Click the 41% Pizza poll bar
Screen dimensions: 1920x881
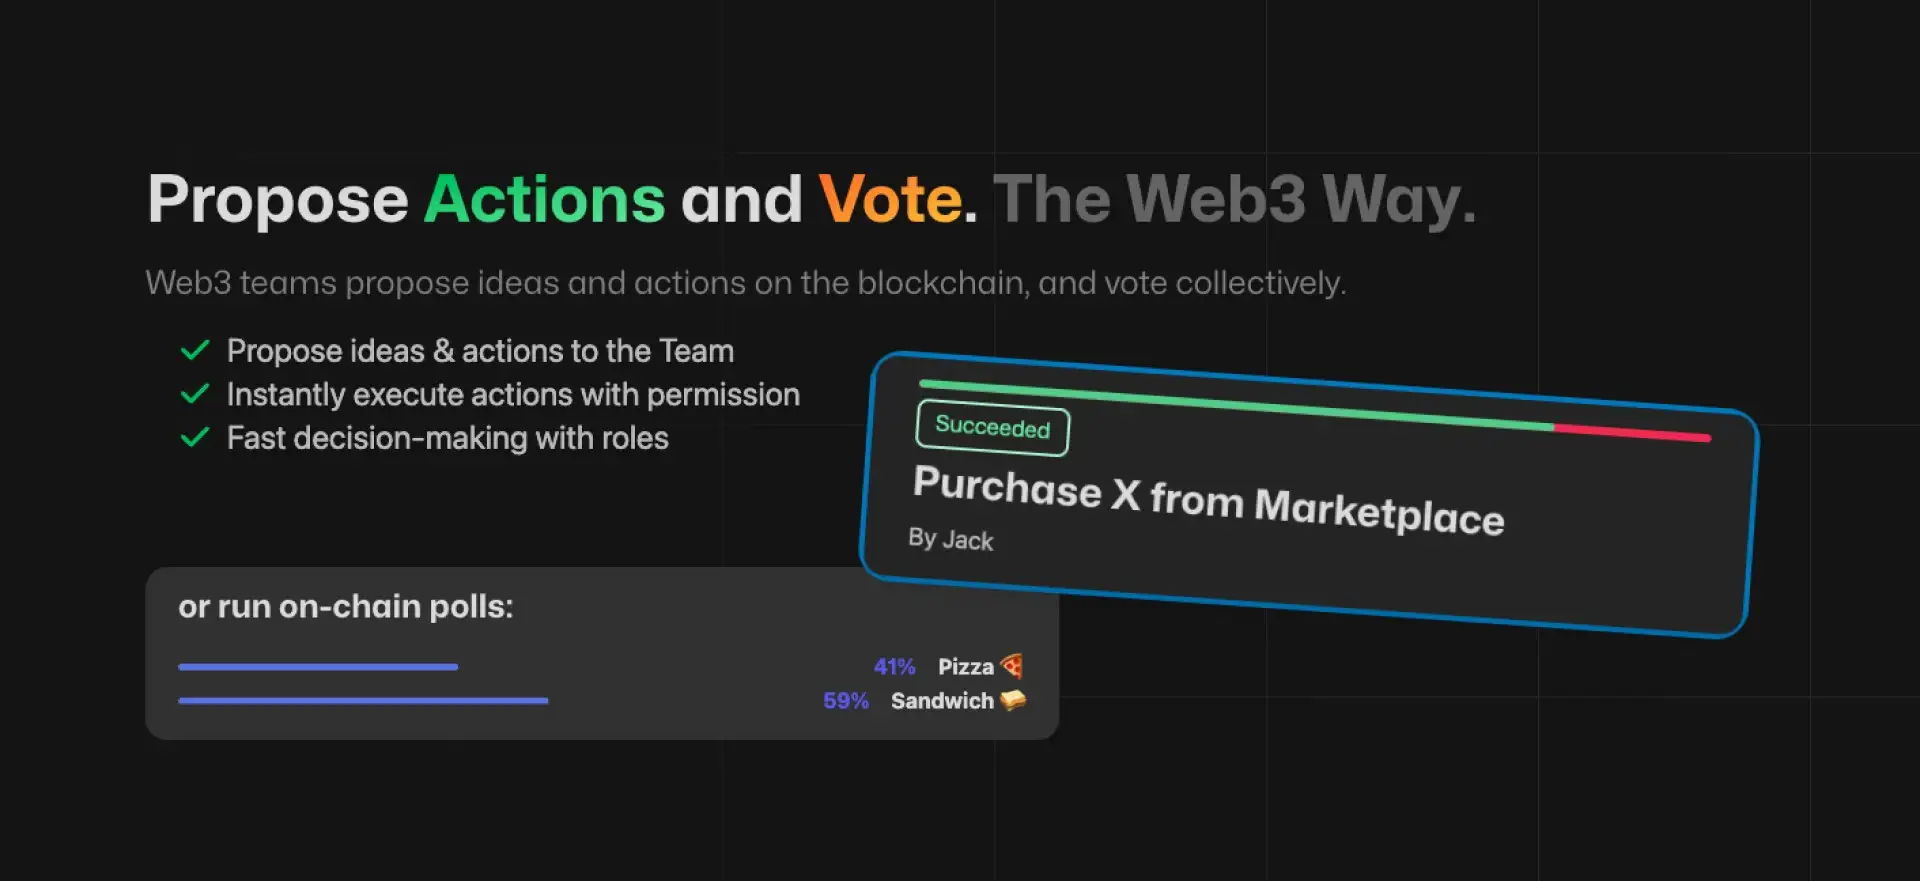[x=318, y=667]
